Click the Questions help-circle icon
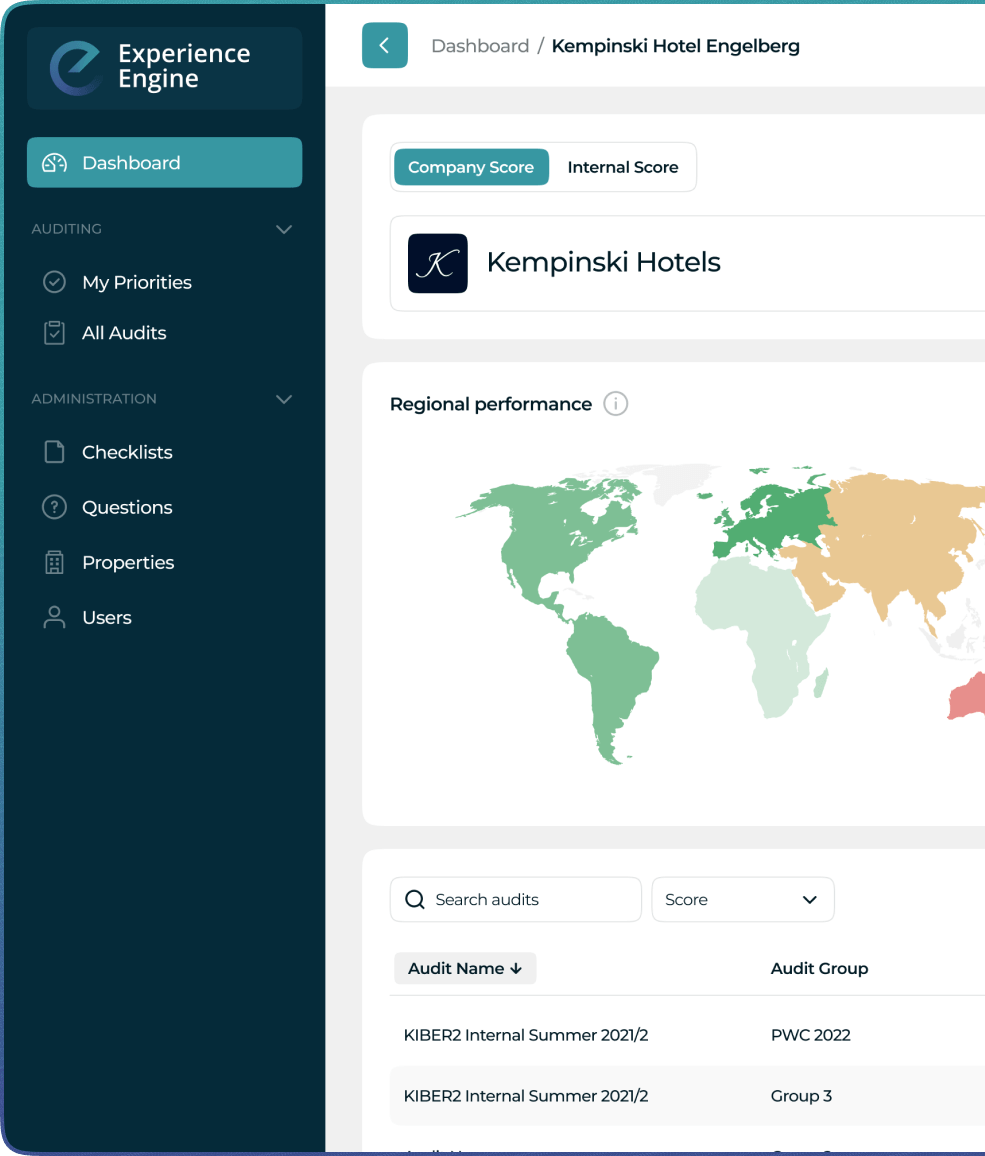 54,507
